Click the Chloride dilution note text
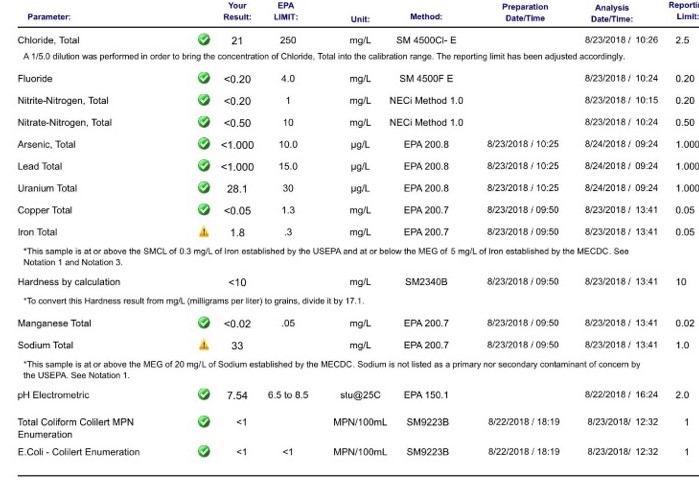The height and width of the screenshot is (490, 699). pyautogui.click(x=324, y=57)
